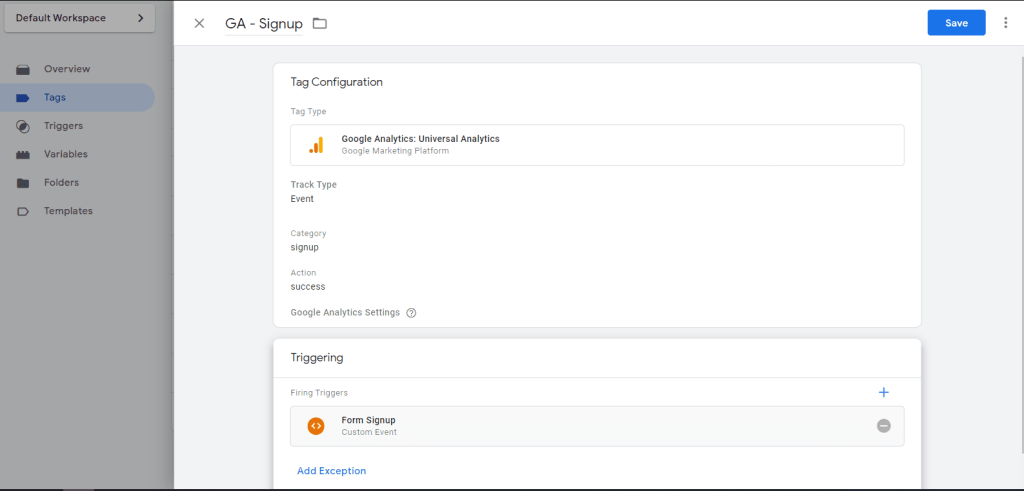Image resolution: width=1024 pixels, height=491 pixels.
Task: Close the tag editor with X icon
Action: pyautogui.click(x=199, y=23)
